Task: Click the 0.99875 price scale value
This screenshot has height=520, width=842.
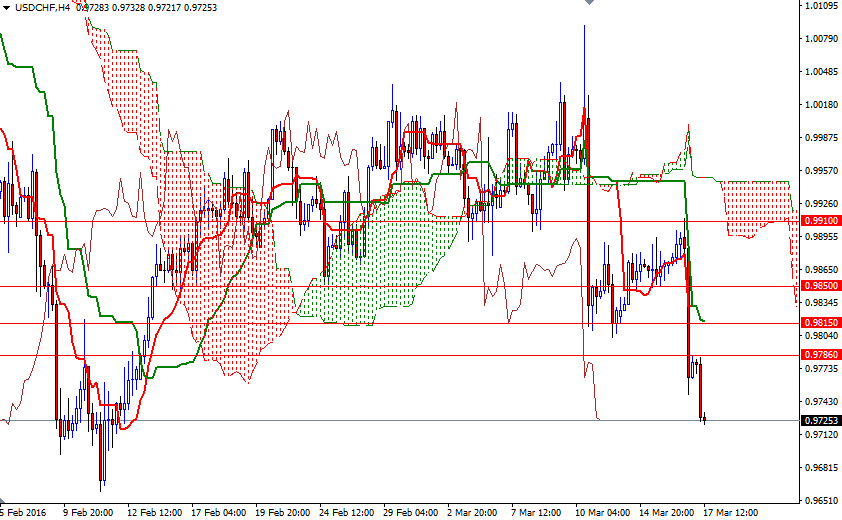Action: point(822,138)
